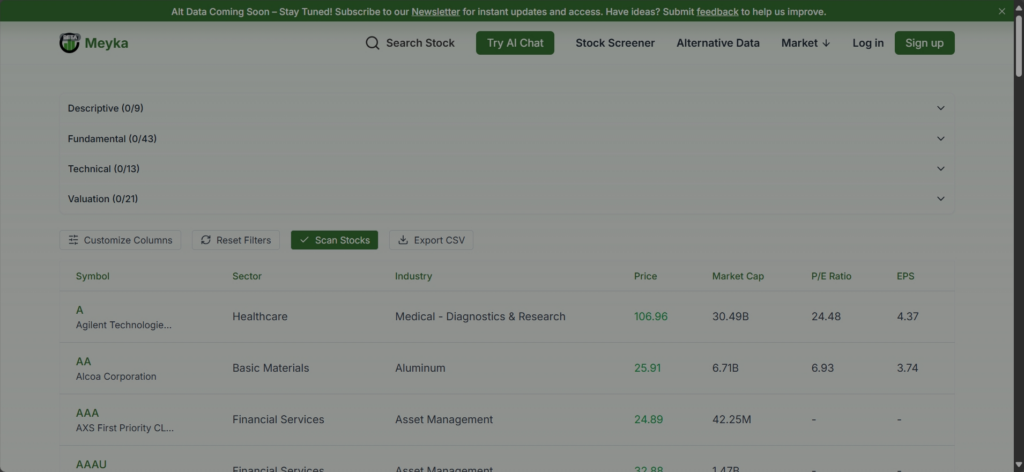Open stock symbol AAA
Screen dimensions: 1024x472
point(88,413)
